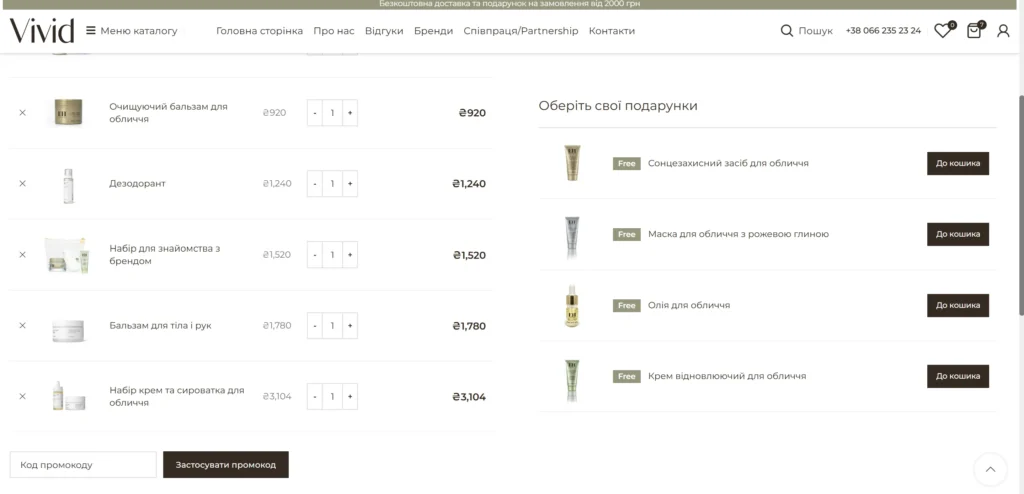Image resolution: width=1024 pixels, height=494 pixels.
Task: Increase quantity of Очищуючий бальзам для обличчя
Action: pyautogui.click(x=350, y=113)
